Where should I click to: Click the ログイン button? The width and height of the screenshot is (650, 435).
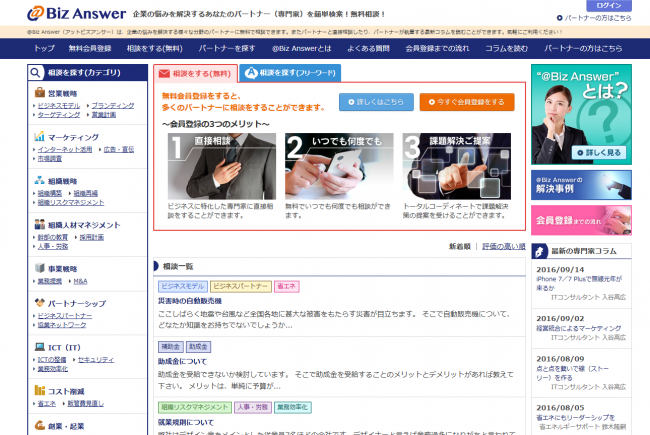[609, 5]
